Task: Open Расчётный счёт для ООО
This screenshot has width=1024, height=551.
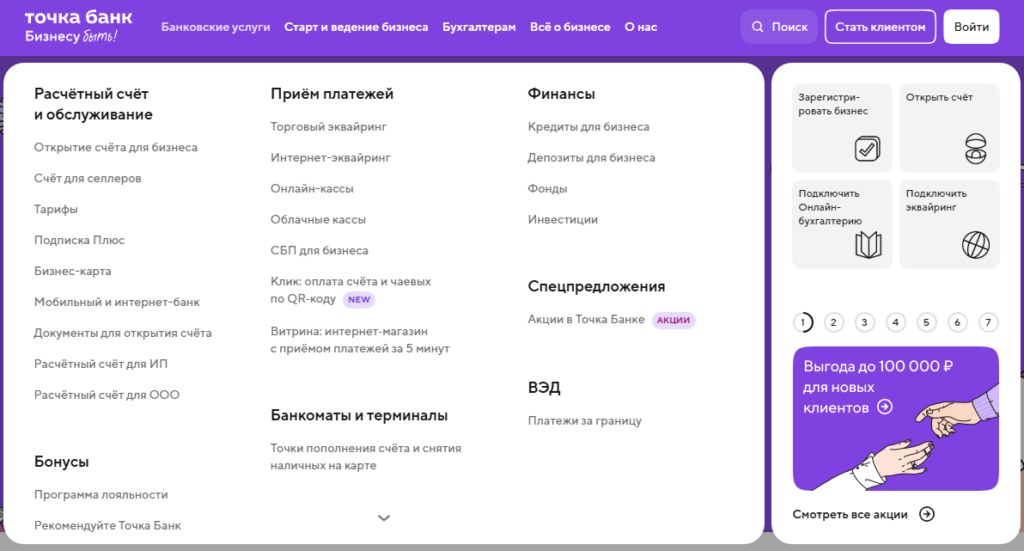Action: tap(106, 395)
